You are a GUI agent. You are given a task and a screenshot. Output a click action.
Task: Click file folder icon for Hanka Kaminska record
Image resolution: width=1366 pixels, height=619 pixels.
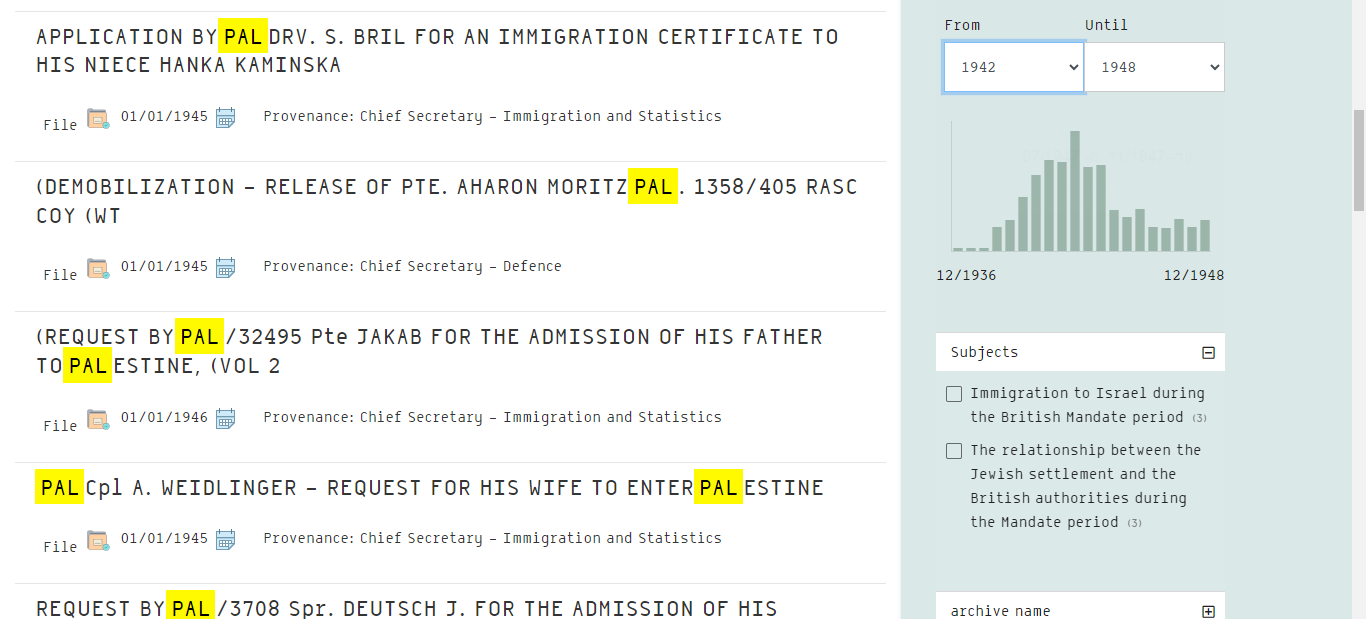point(97,118)
